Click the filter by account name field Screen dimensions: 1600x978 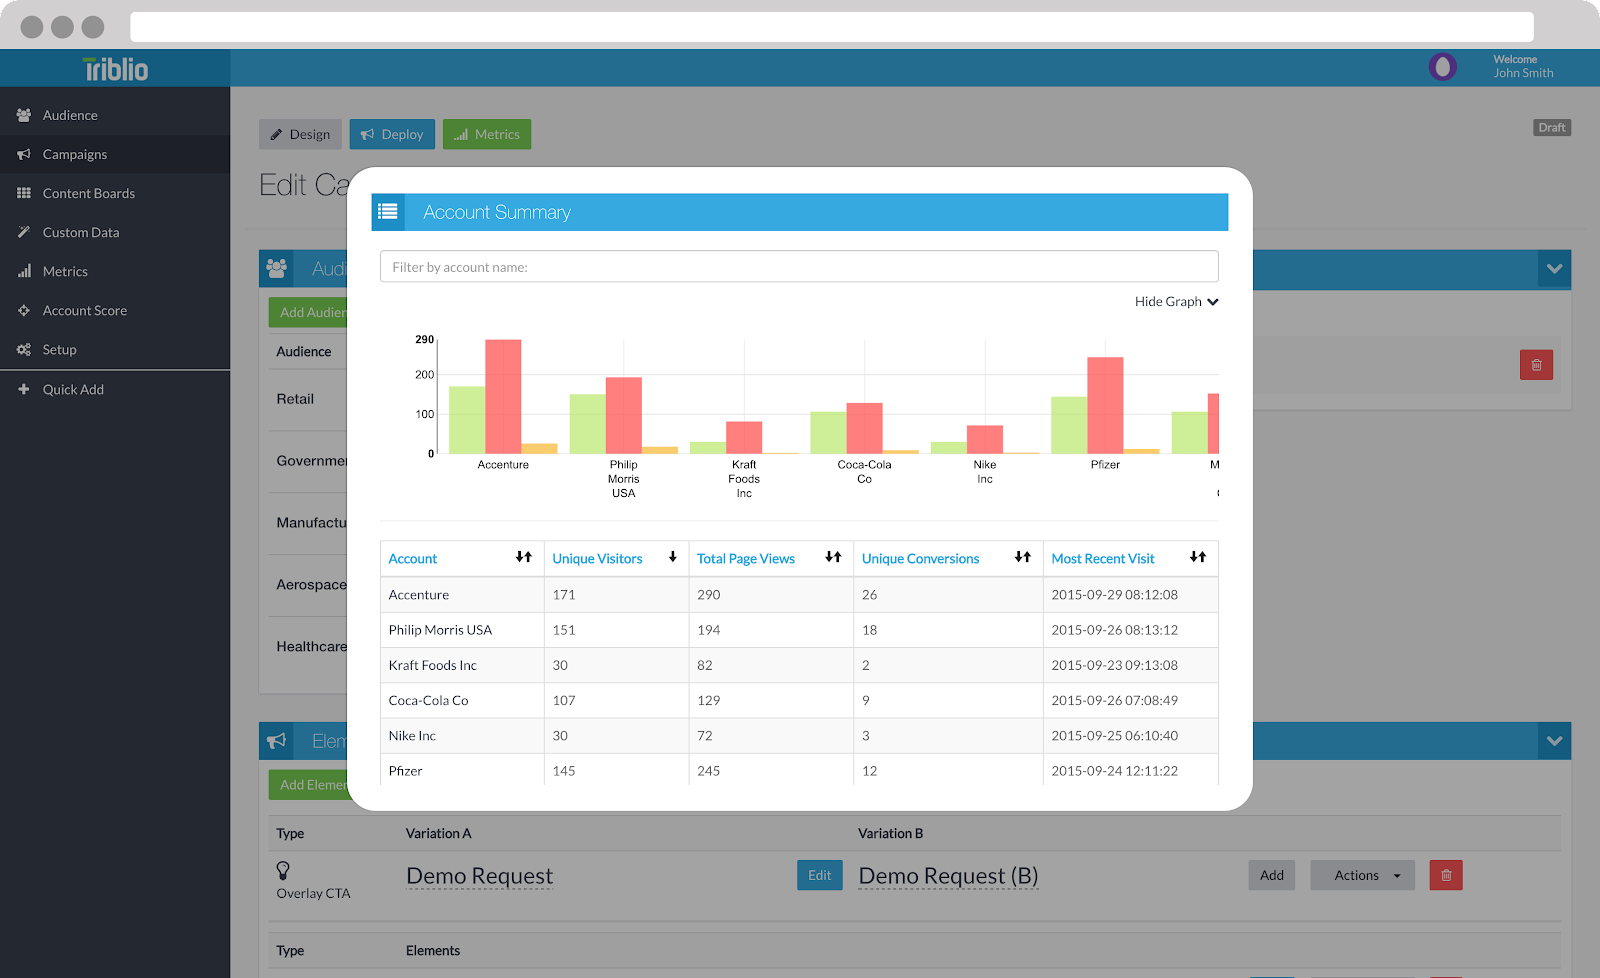click(798, 266)
